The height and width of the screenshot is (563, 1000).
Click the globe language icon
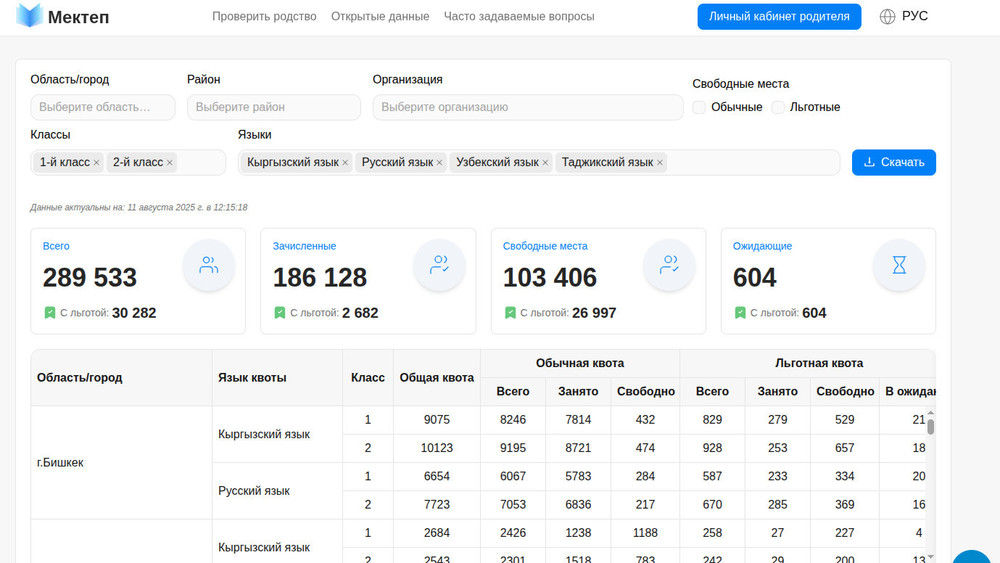pyautogui.click(x=887, y=17)
